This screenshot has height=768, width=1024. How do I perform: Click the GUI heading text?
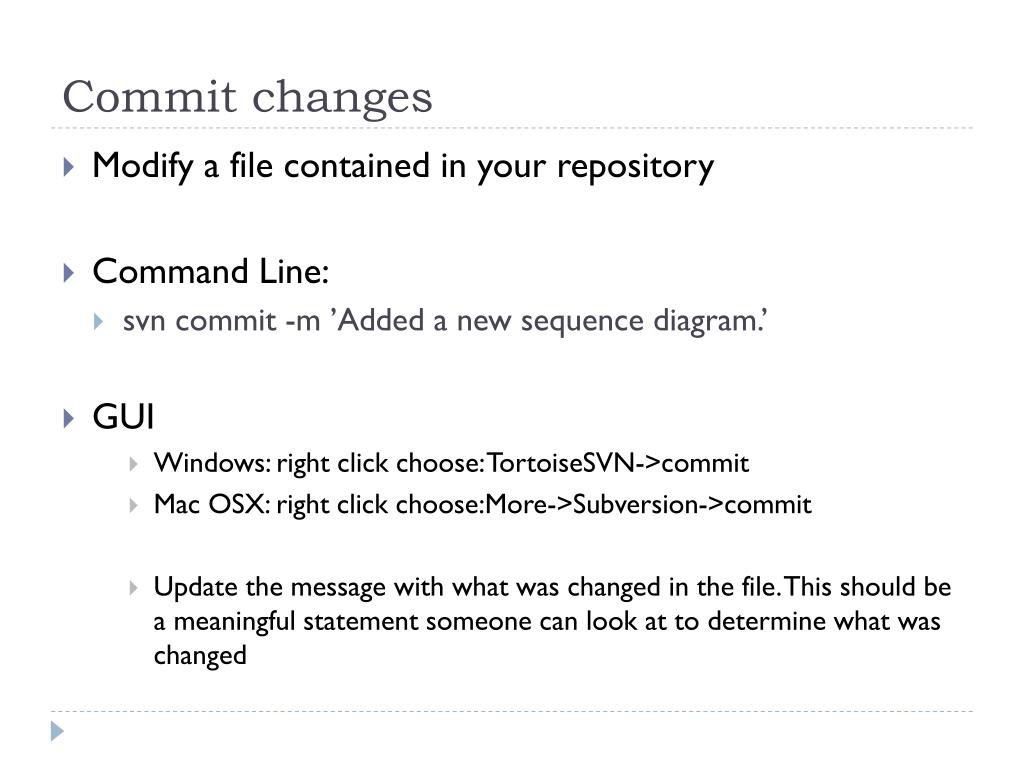(123, 417)
